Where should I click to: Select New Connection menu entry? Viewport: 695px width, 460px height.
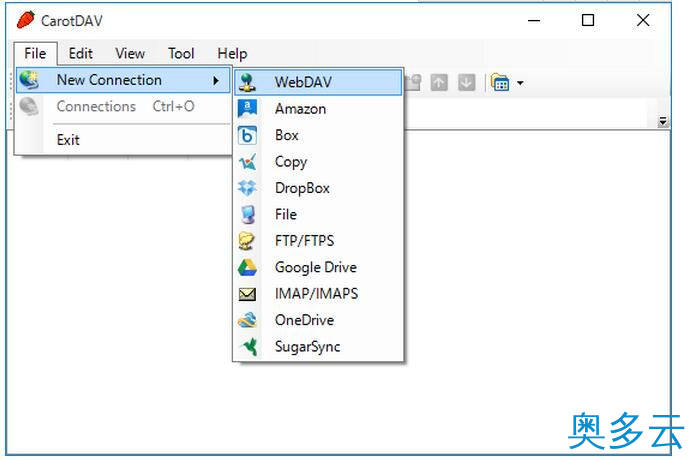coord(123,80)
